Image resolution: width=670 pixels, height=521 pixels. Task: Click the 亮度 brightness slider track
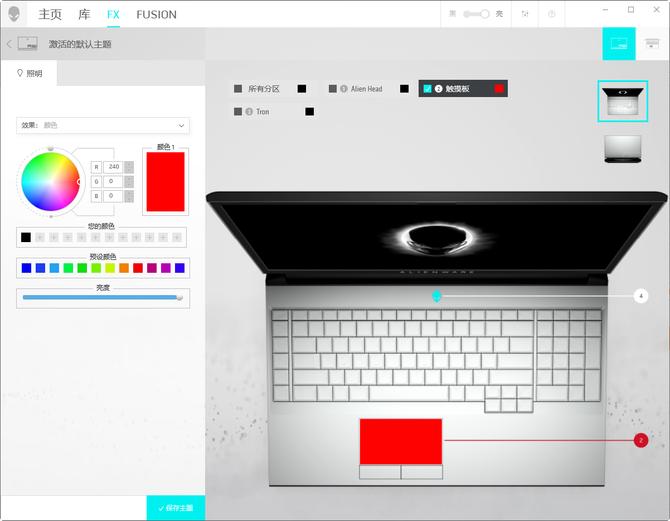pyautogui.click(x=103, y=297)
